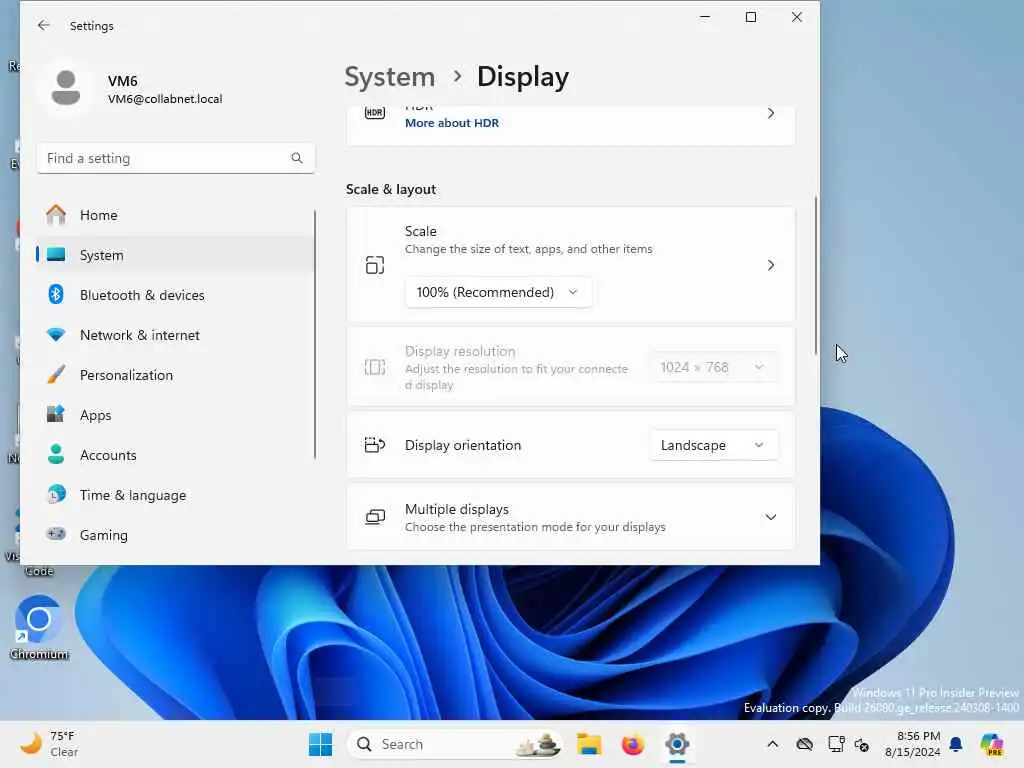Click the Time & language globe icon
Viewport: 1024px width, 768px height.
coord(56,494)
